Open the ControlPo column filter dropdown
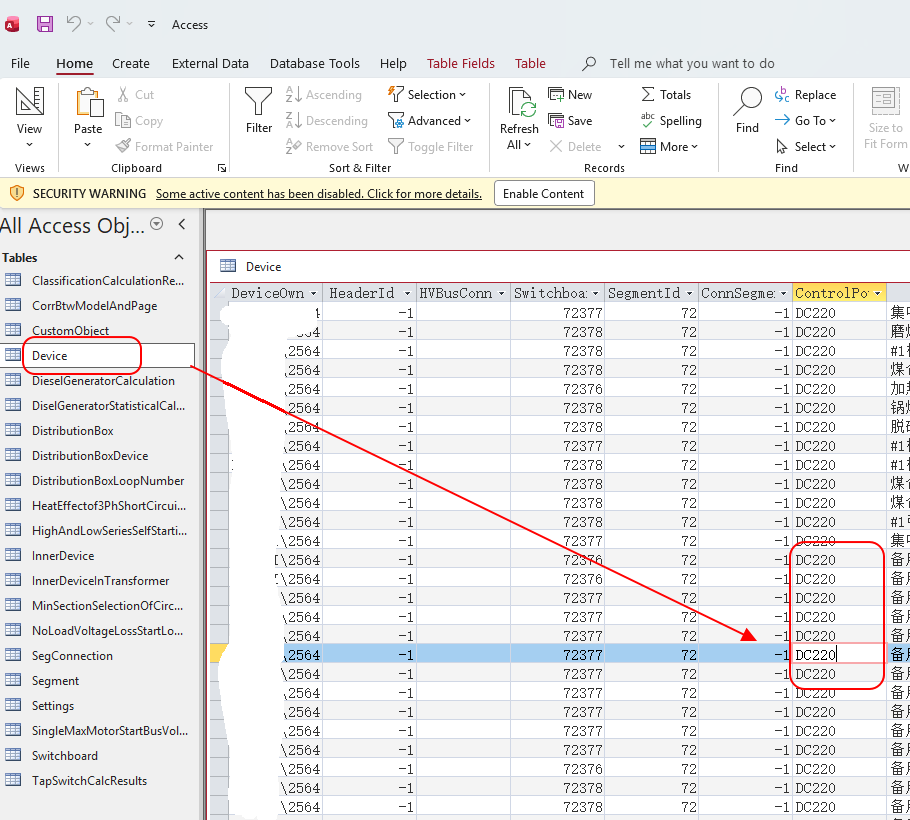Image resolution: width=910 pixels, height=820 pixels. coord(878,294)
